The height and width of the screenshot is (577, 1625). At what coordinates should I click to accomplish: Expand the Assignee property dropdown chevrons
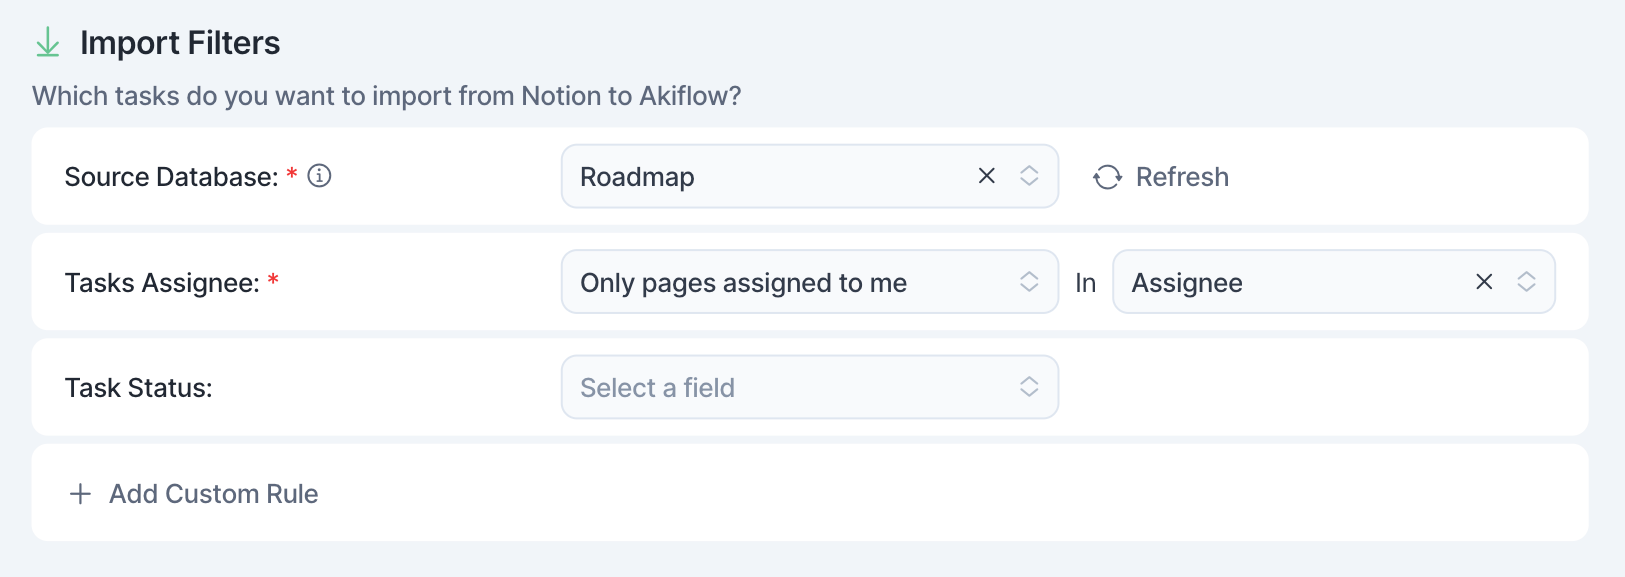coord(1526,282)
